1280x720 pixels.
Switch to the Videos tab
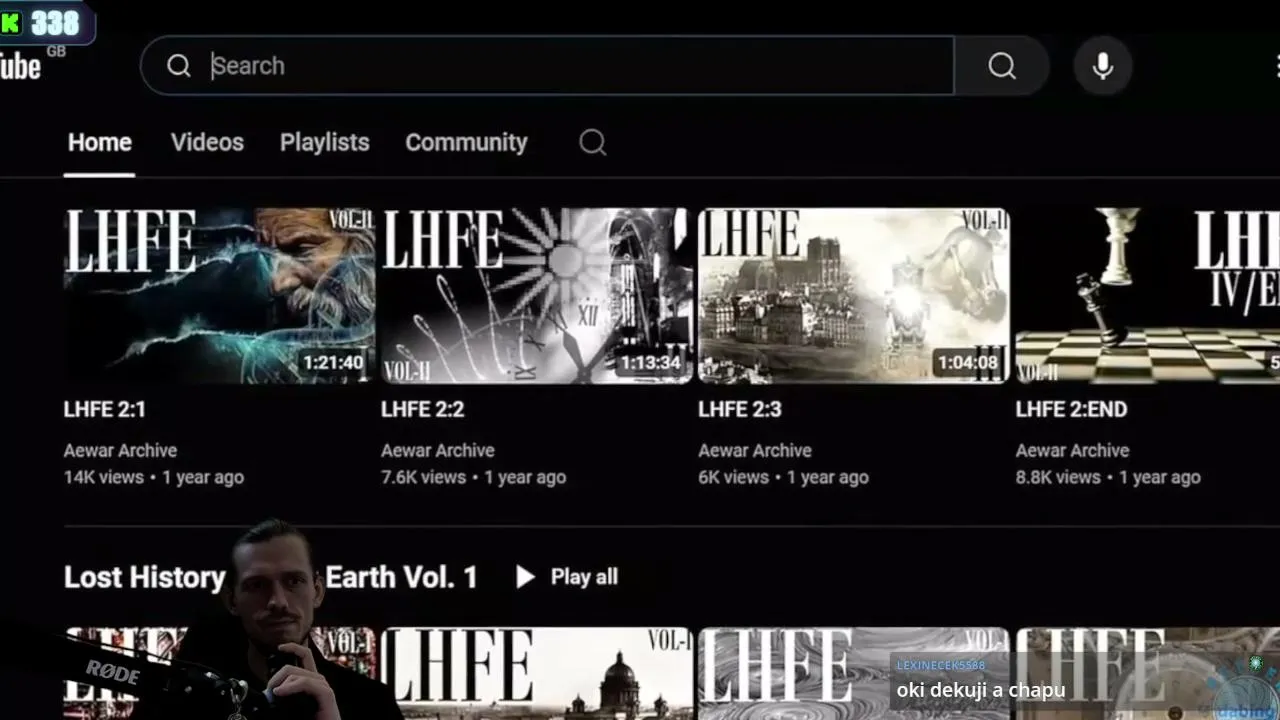click(x=207, y=142)
